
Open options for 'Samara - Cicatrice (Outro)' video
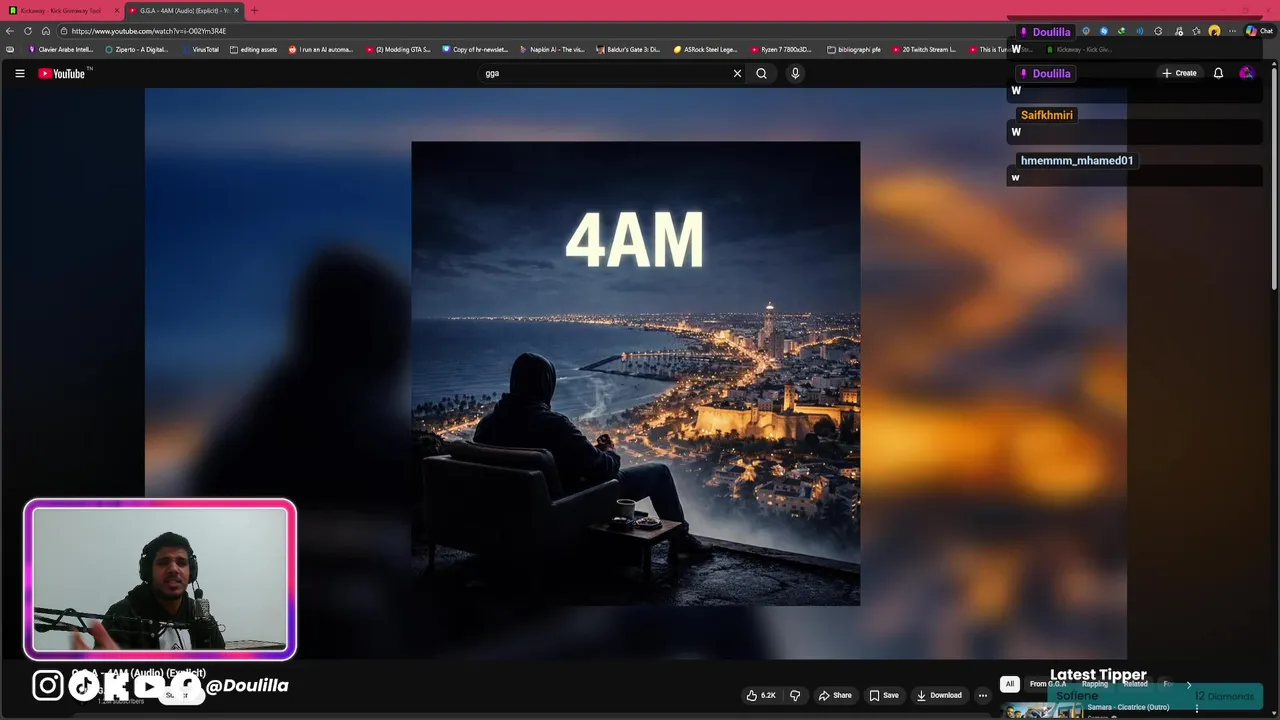pyautogui.click(x=1197, y=708)
